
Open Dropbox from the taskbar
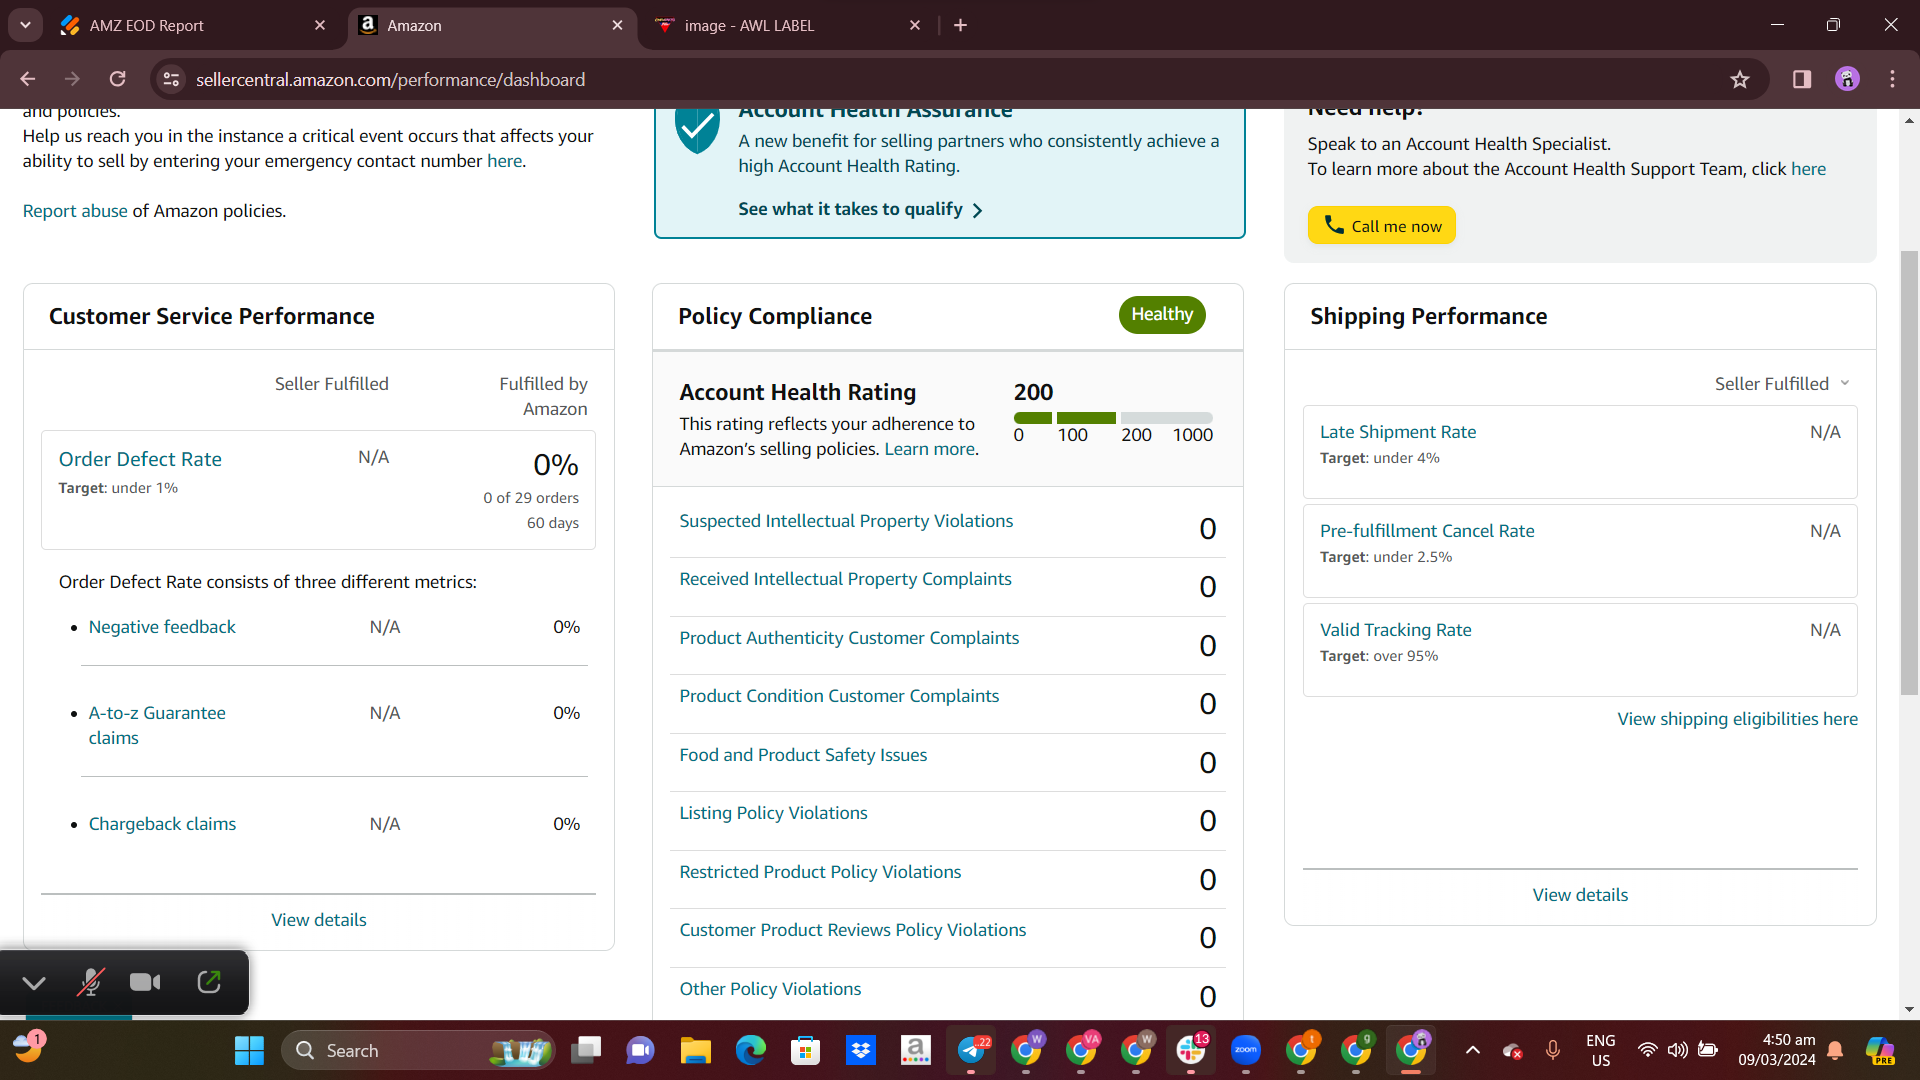coord(861,1050)
